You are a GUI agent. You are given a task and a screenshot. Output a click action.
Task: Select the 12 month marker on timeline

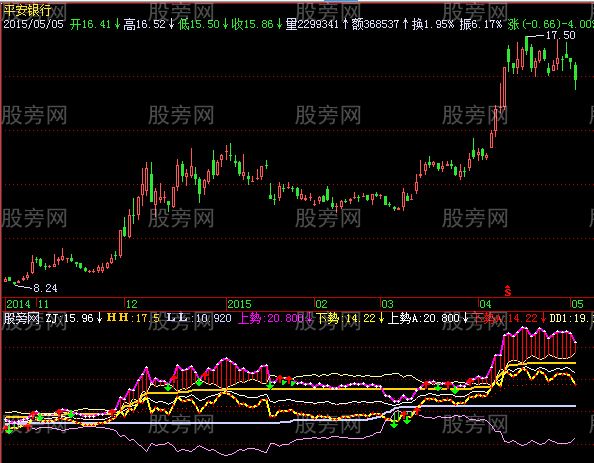pos(131,304)
